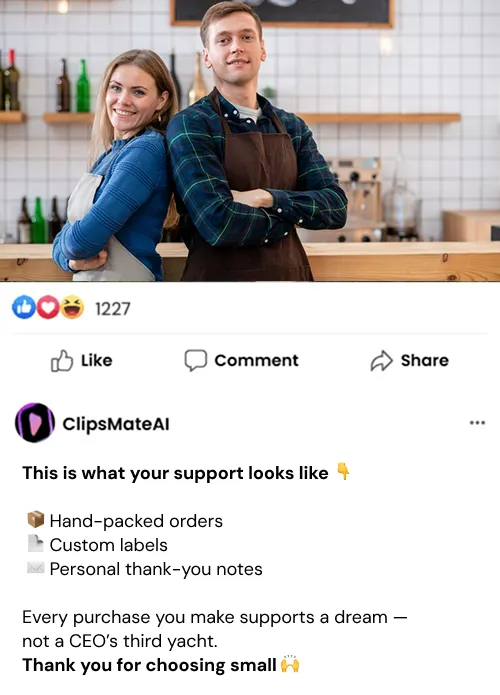
Task: Open the 1227 reactions count
Action: pos(113,309)
